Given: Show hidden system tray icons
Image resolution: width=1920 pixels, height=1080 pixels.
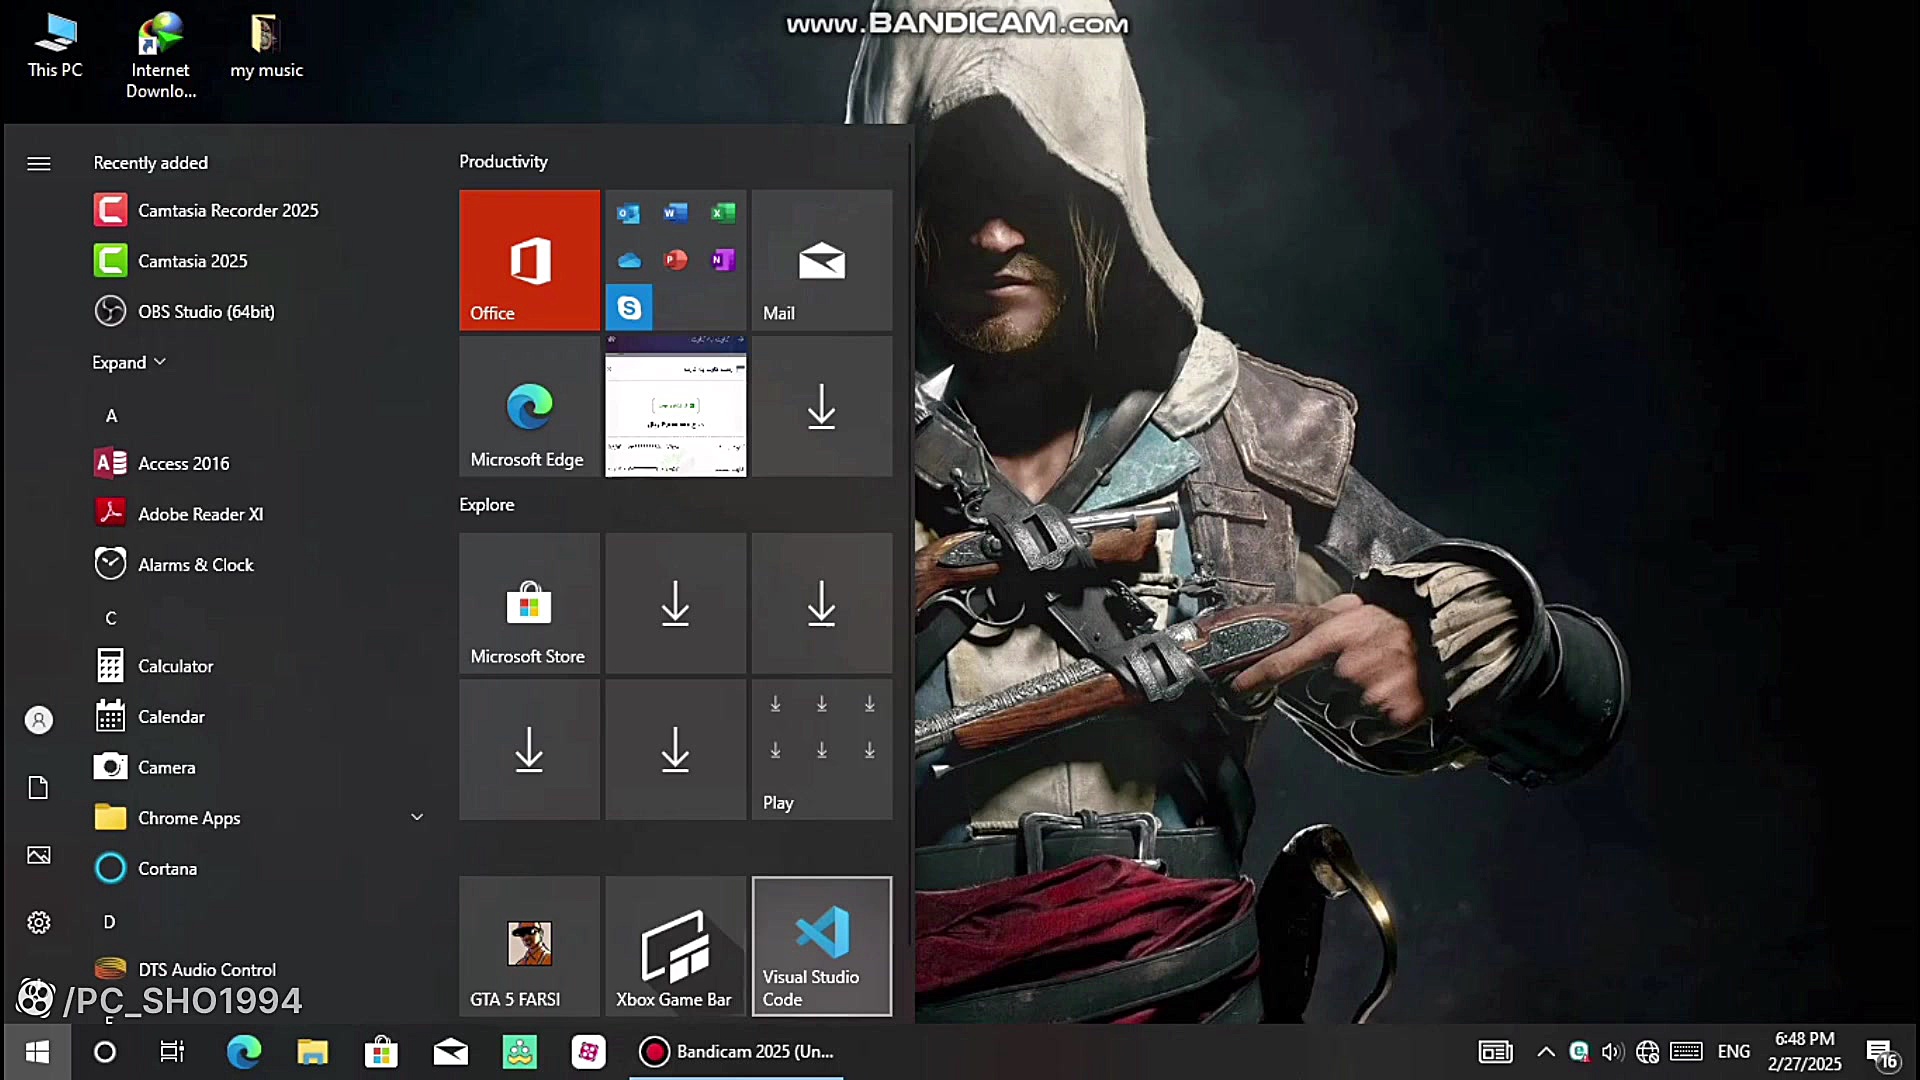Looking at the screenshot, I should (1545, 1052).
